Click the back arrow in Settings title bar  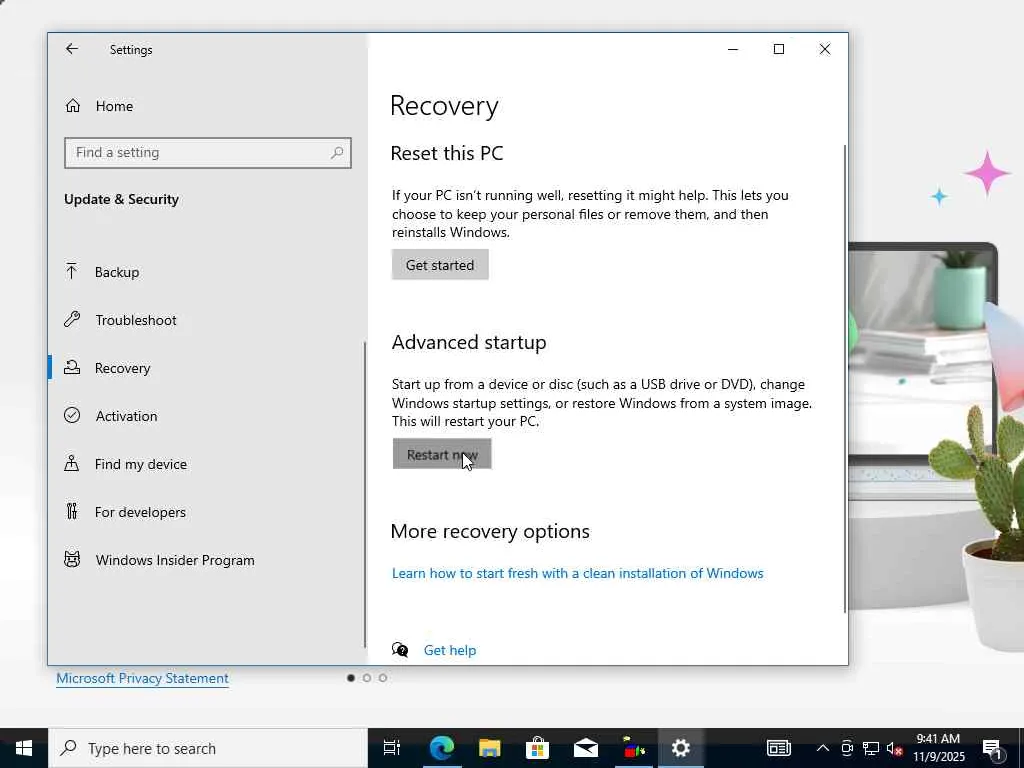click(x=72, y=49)
